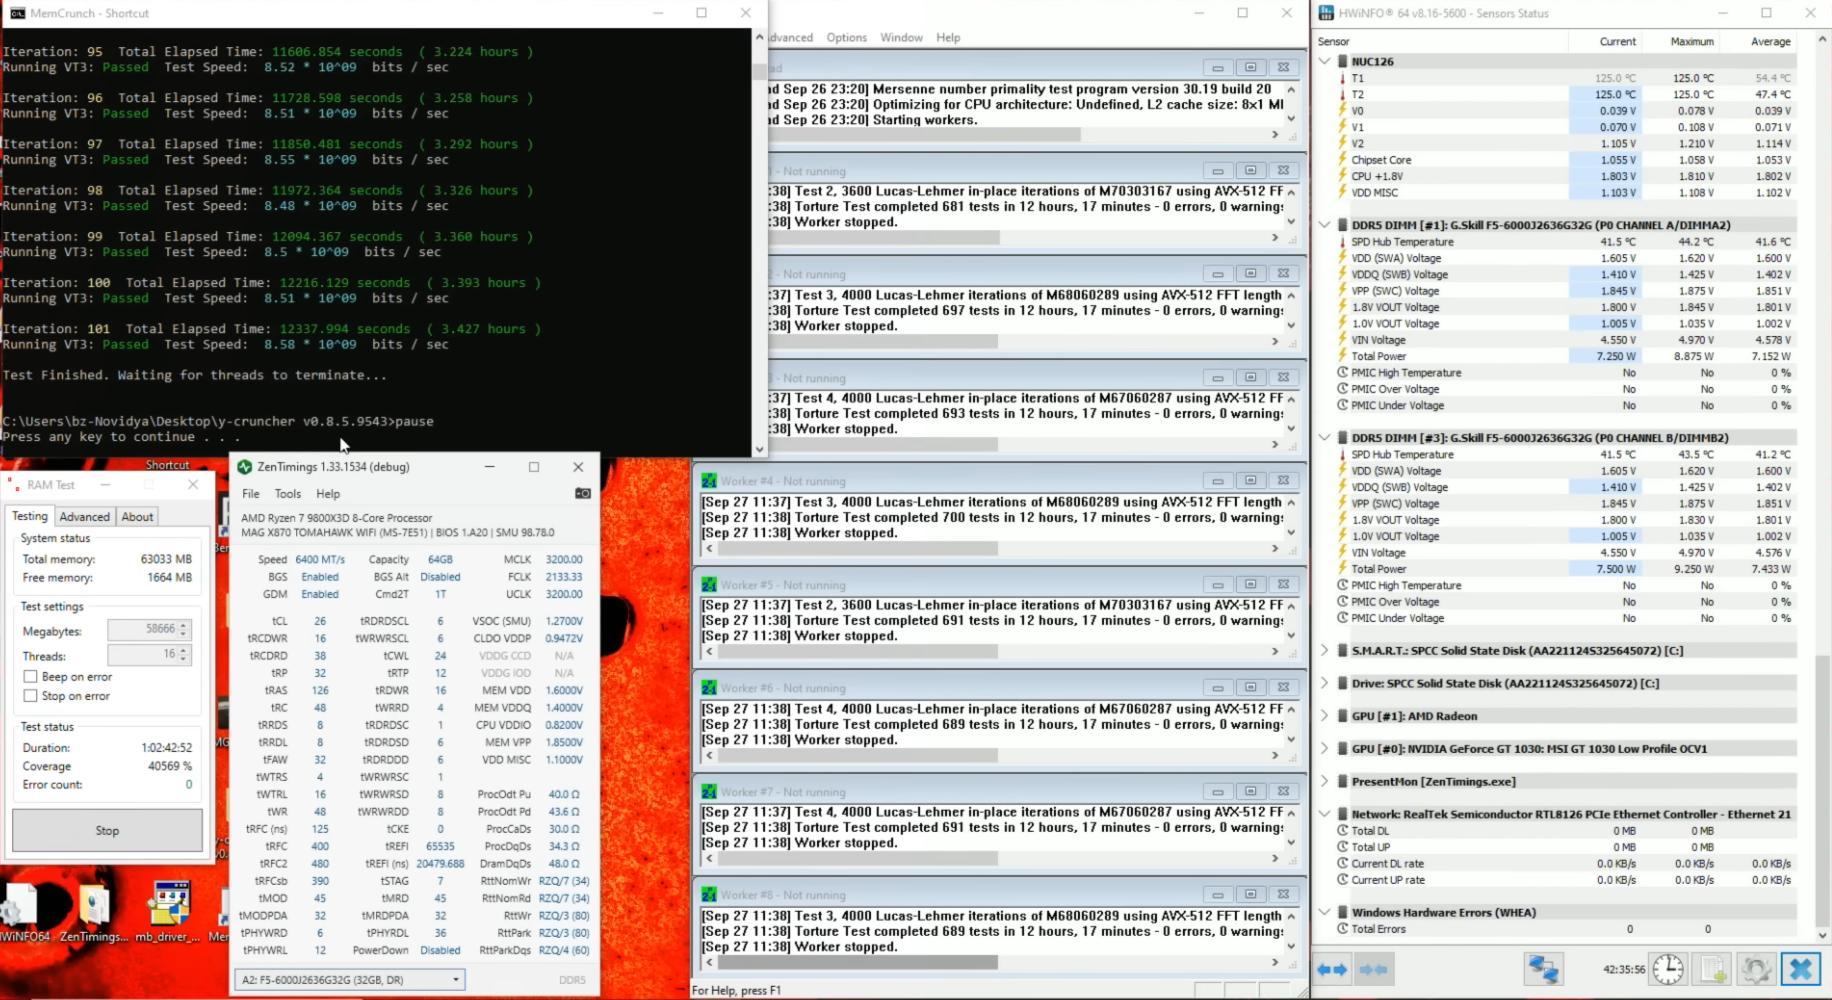Click the ZenTimings screenshot camera icon
This screenshot has width=1832, height=1000.
point(582,493)
